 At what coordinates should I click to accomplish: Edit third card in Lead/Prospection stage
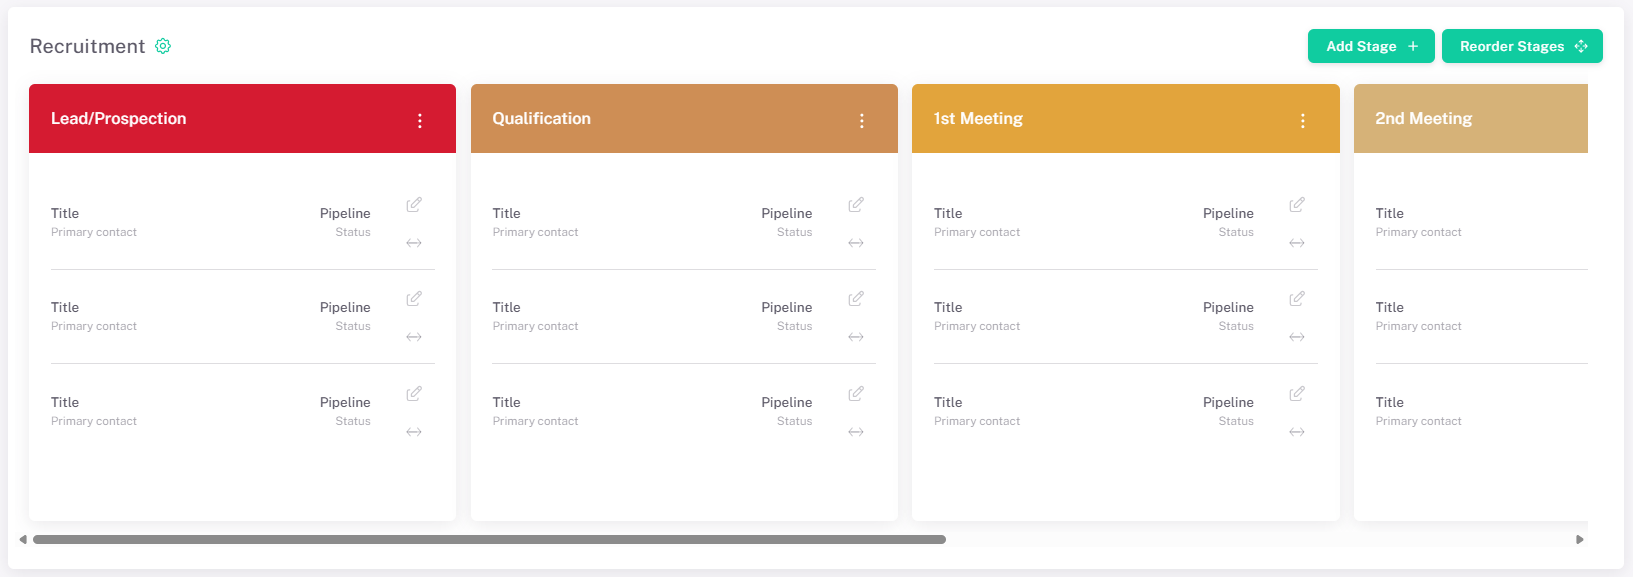(x=414, y=394)
